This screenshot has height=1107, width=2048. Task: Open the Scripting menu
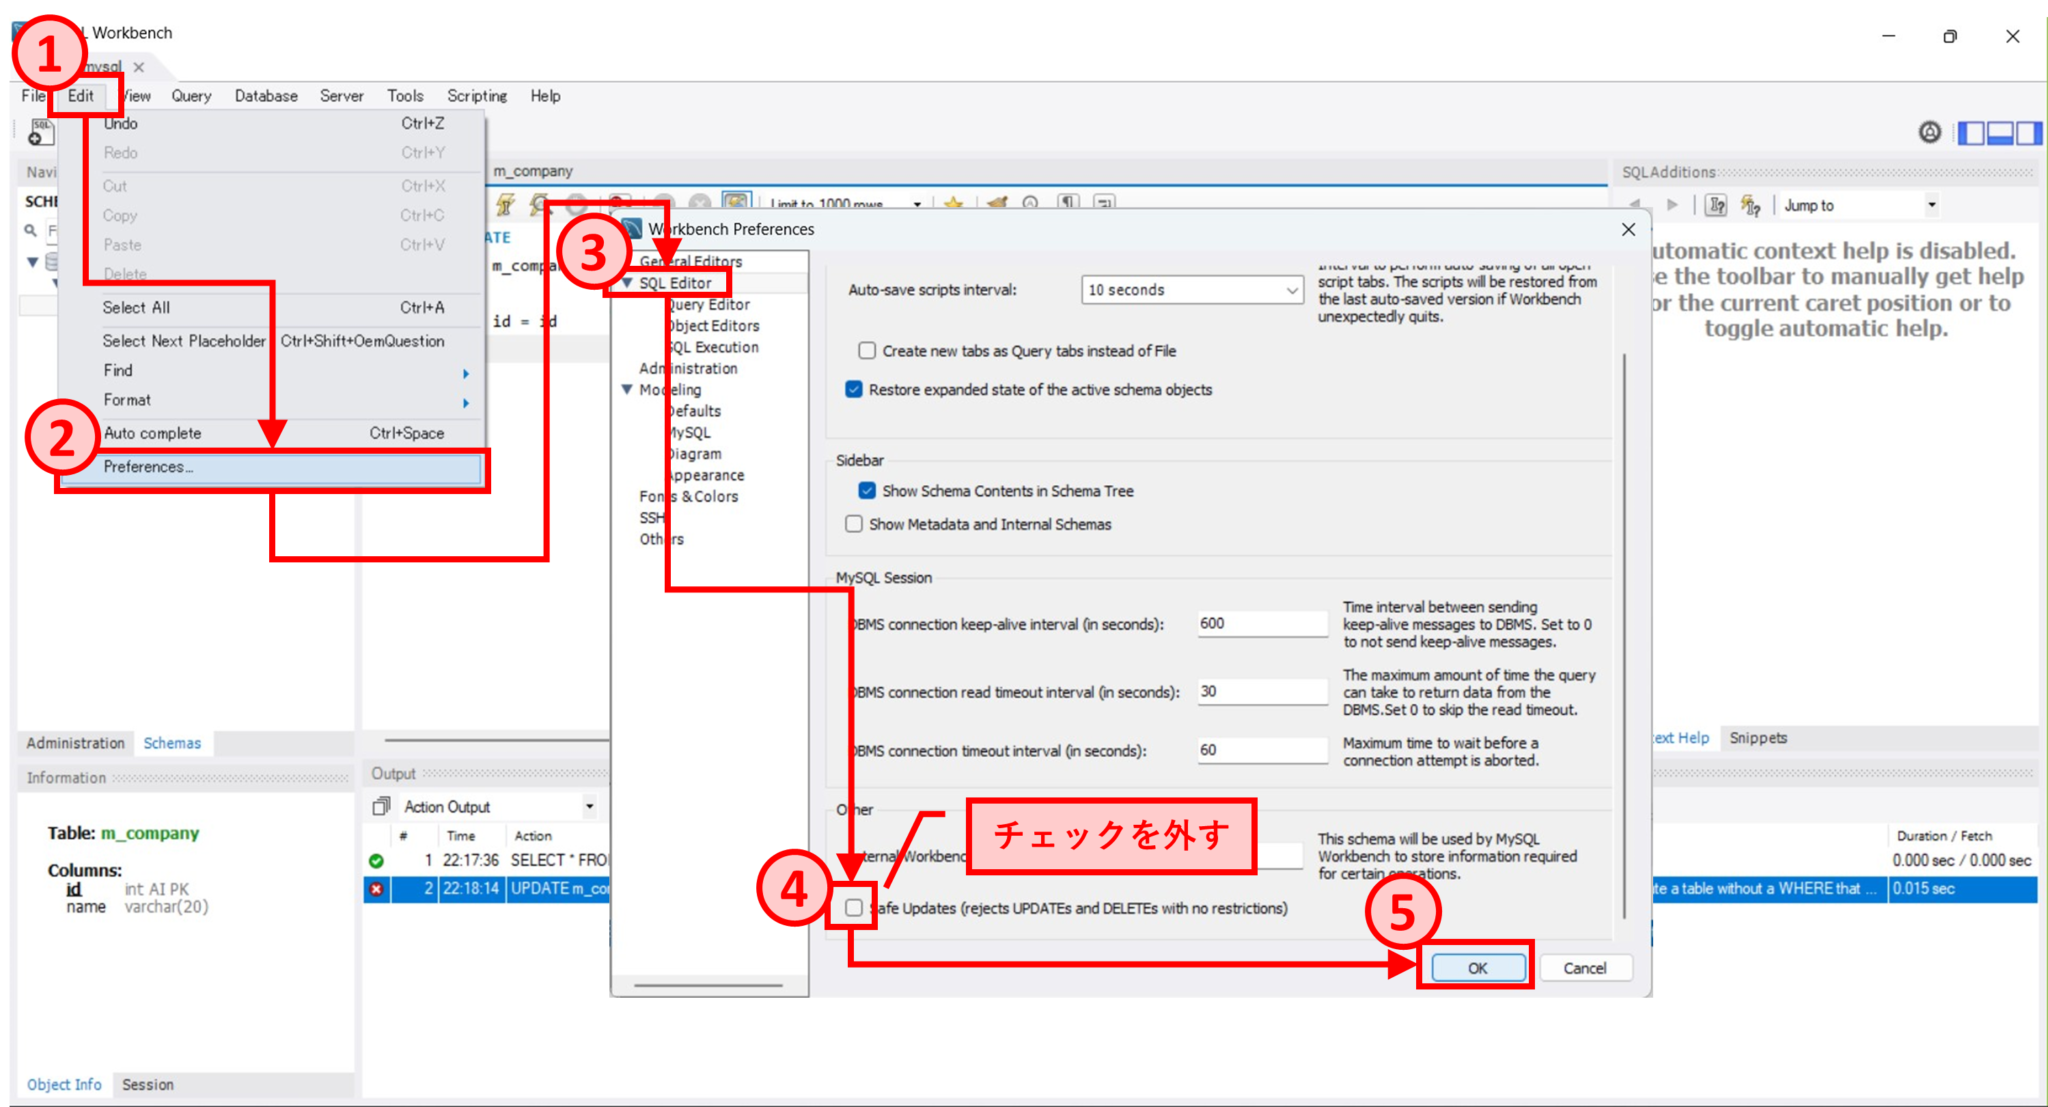pyautogui.click(x=477, y=95)
